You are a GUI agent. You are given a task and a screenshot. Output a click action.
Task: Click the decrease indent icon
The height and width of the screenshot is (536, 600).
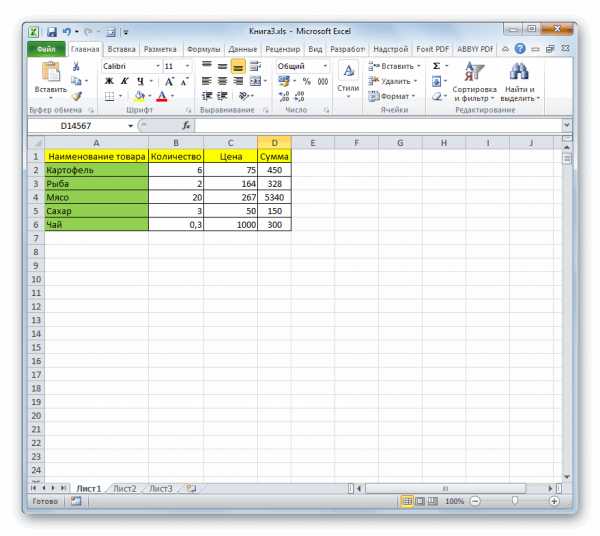point(207,96)
